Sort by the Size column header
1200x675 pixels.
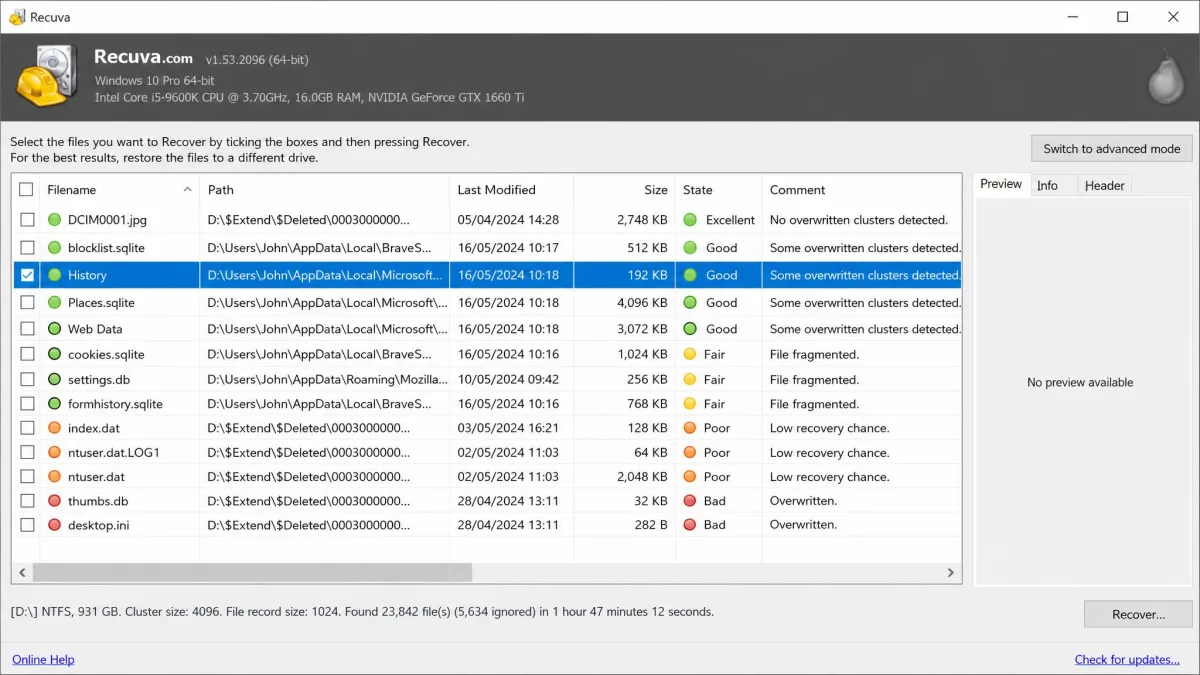(x=624, y=190)
